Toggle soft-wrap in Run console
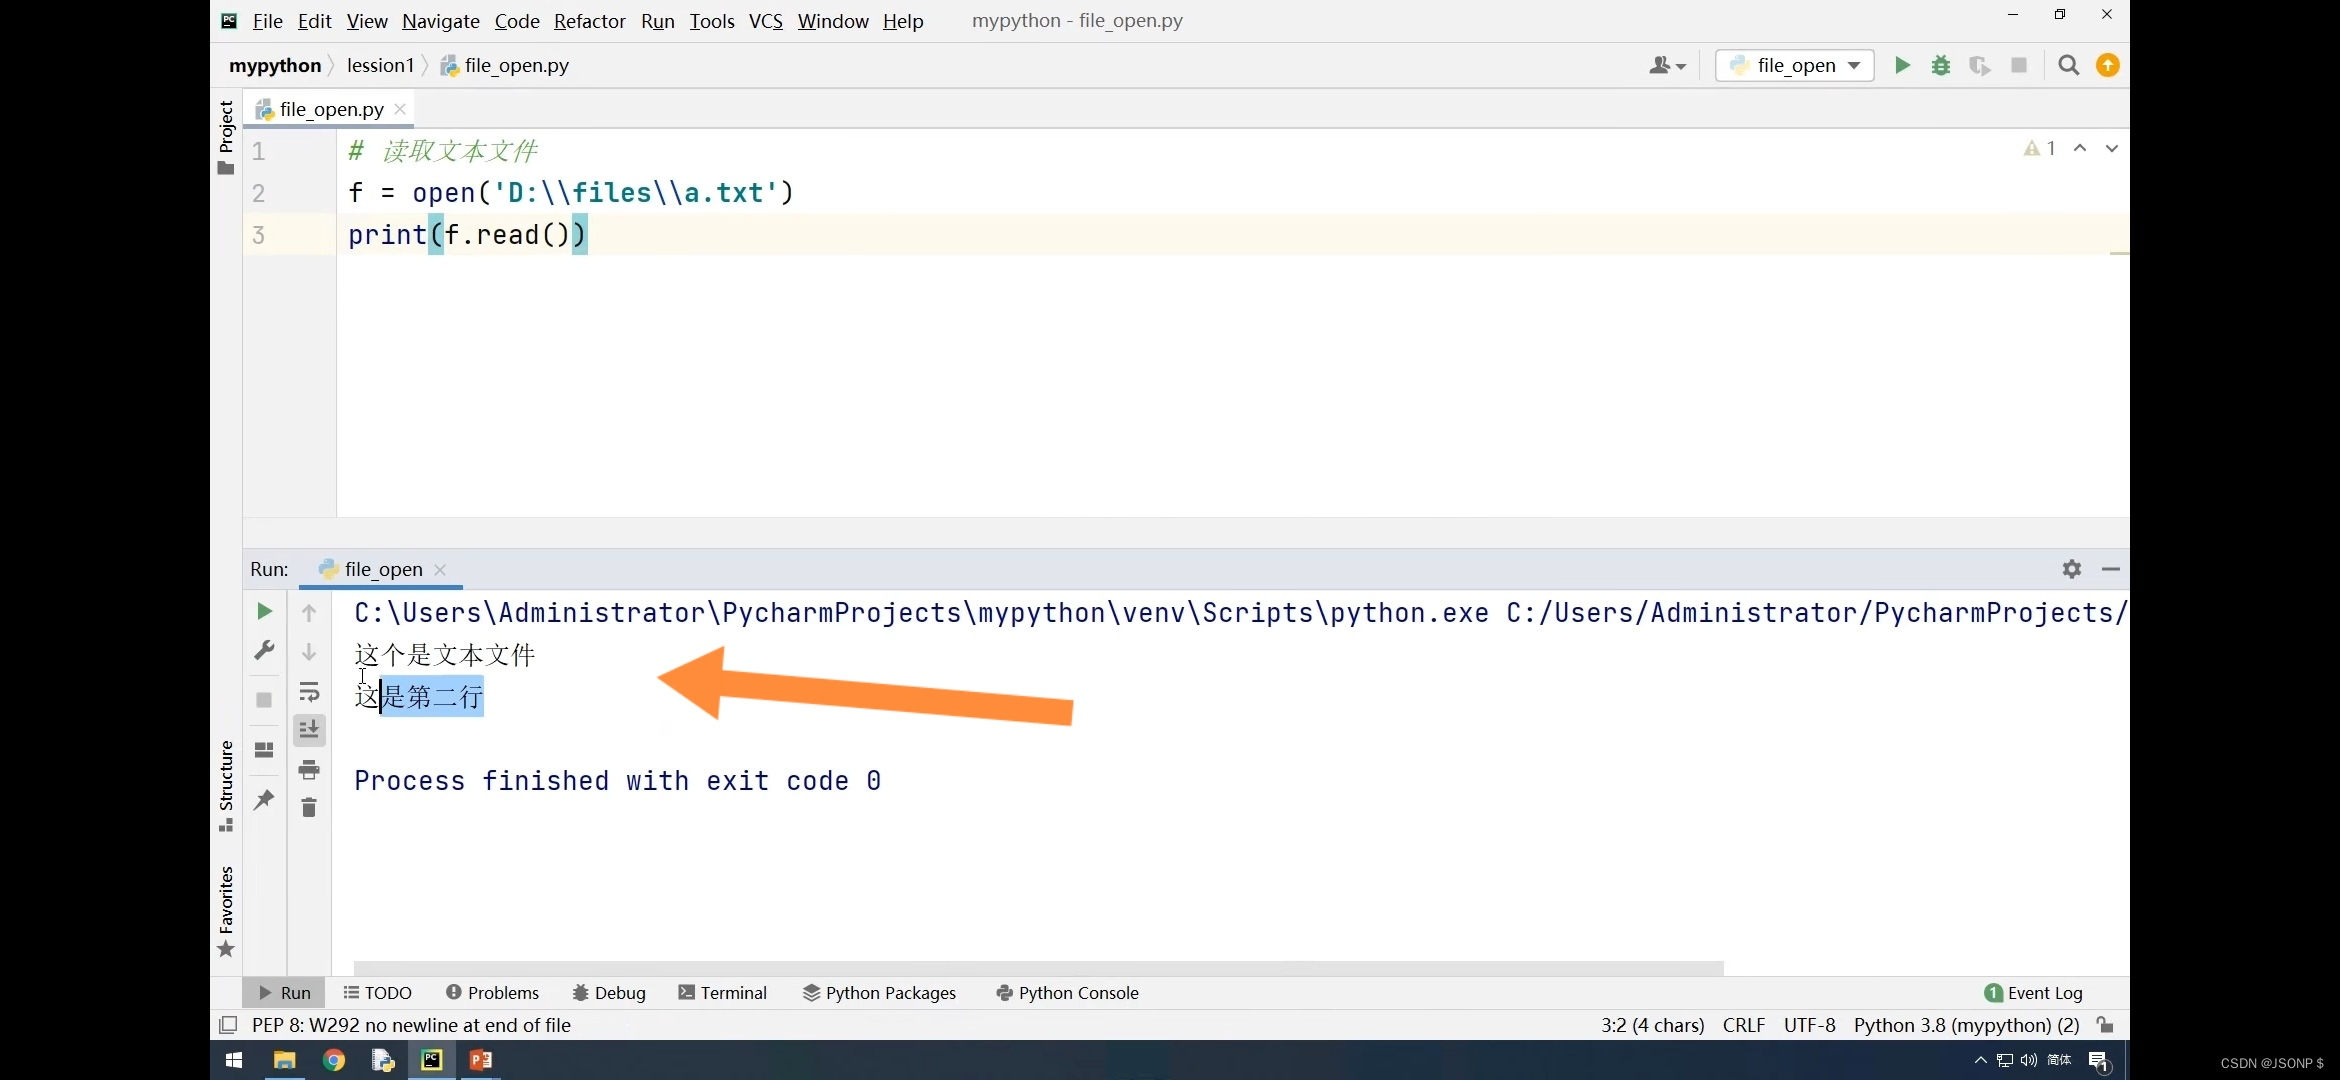Image resolution: width=2340 pixels, height=1080 pixels. [x=309, y=692]
